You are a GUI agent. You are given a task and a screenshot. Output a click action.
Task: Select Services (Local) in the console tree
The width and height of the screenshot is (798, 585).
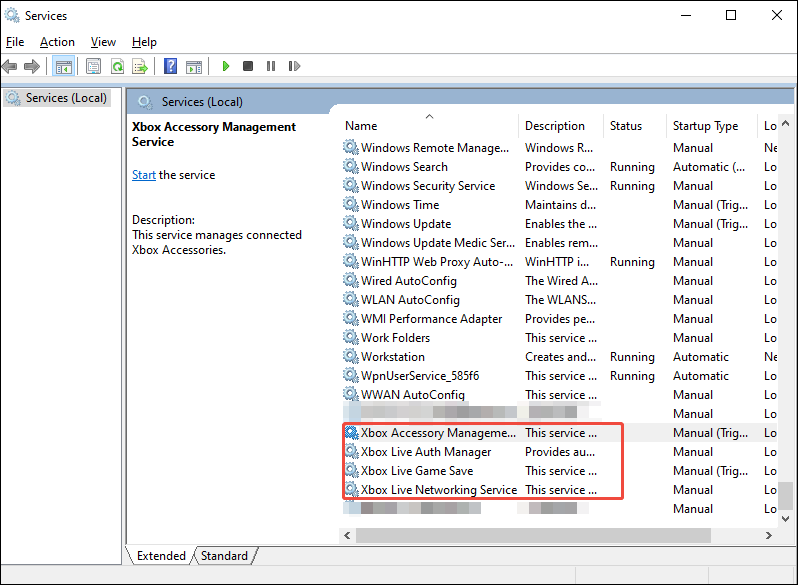pyautogui.click(x=56, y=97)
